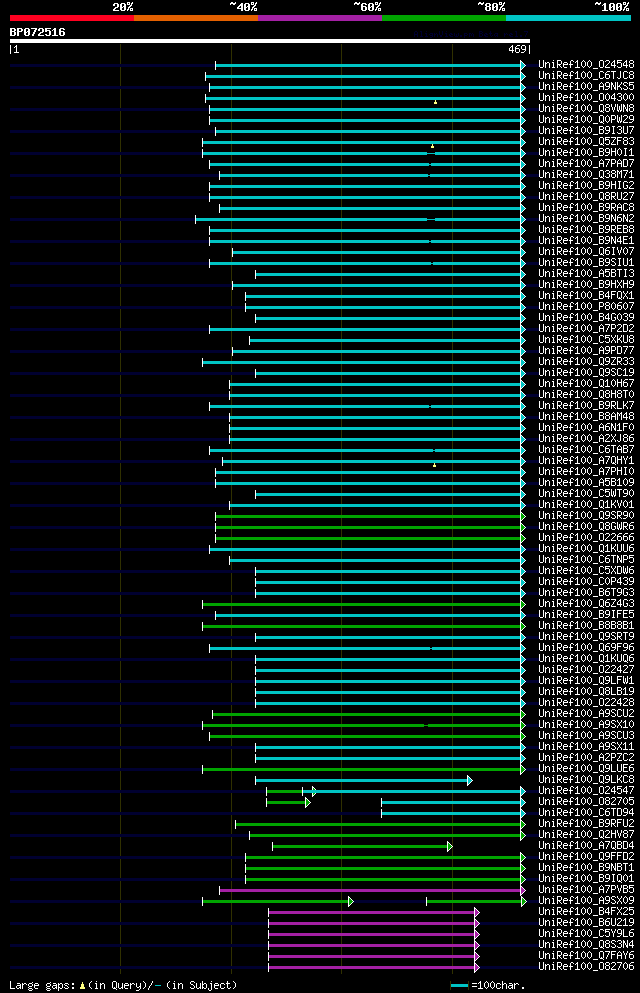Select the white BP072516 query sequence bar

(270, 41)
